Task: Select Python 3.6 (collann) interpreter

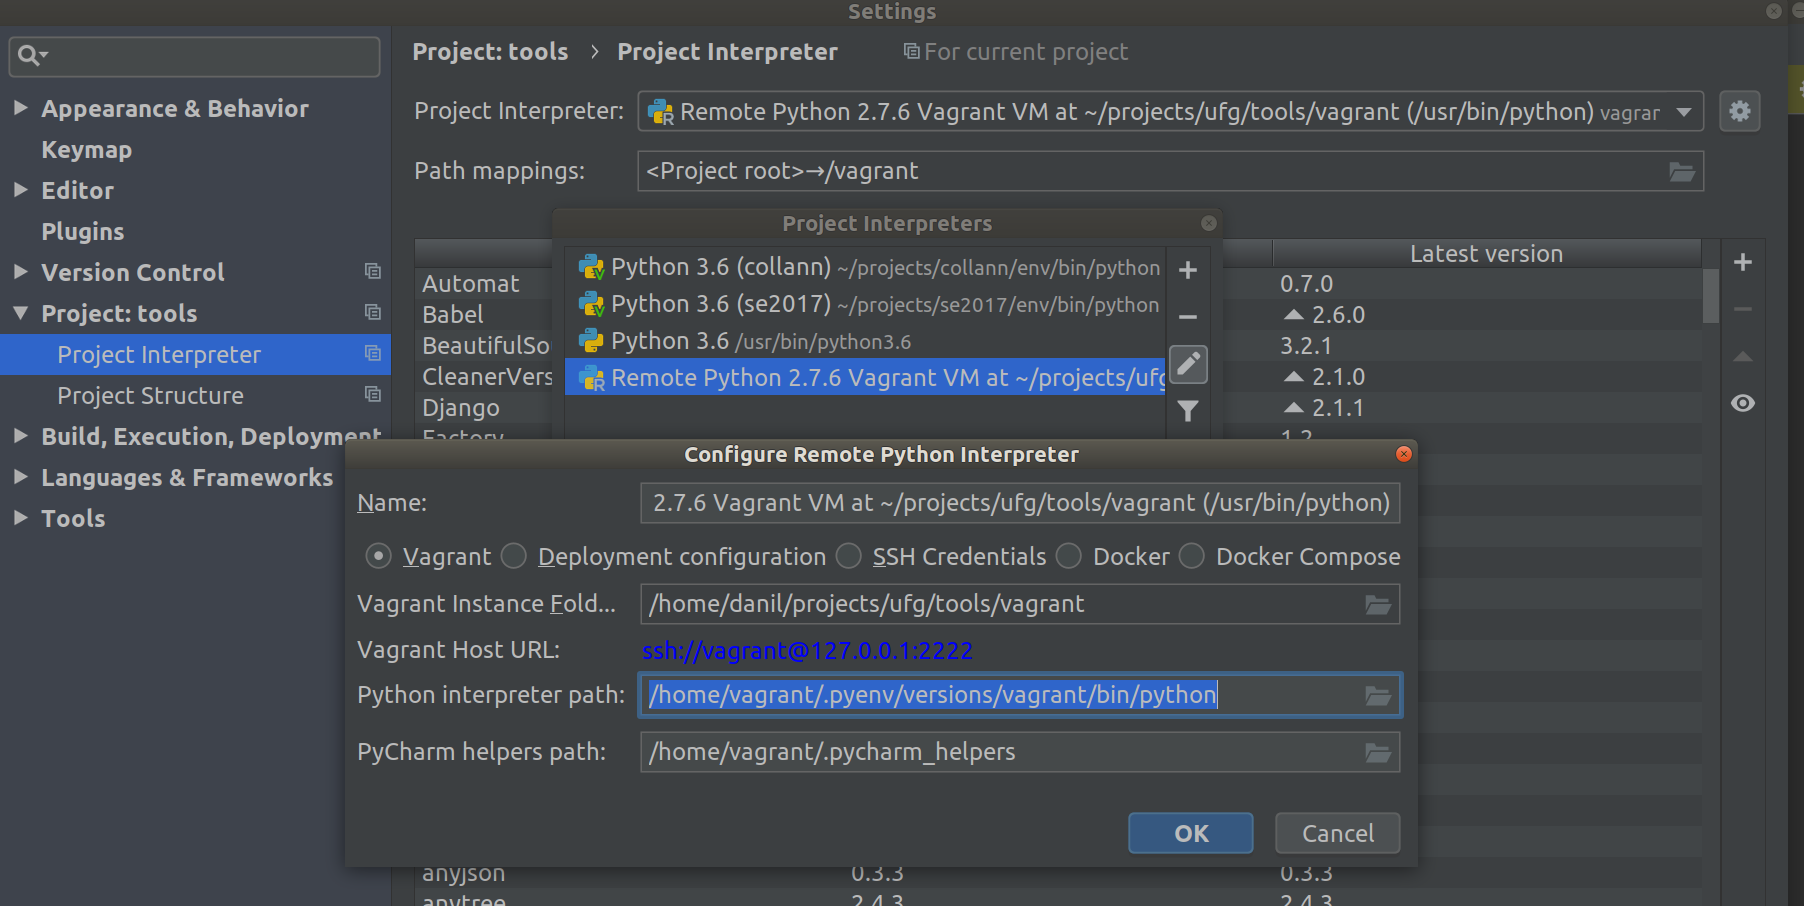Action: pos(865,267)
